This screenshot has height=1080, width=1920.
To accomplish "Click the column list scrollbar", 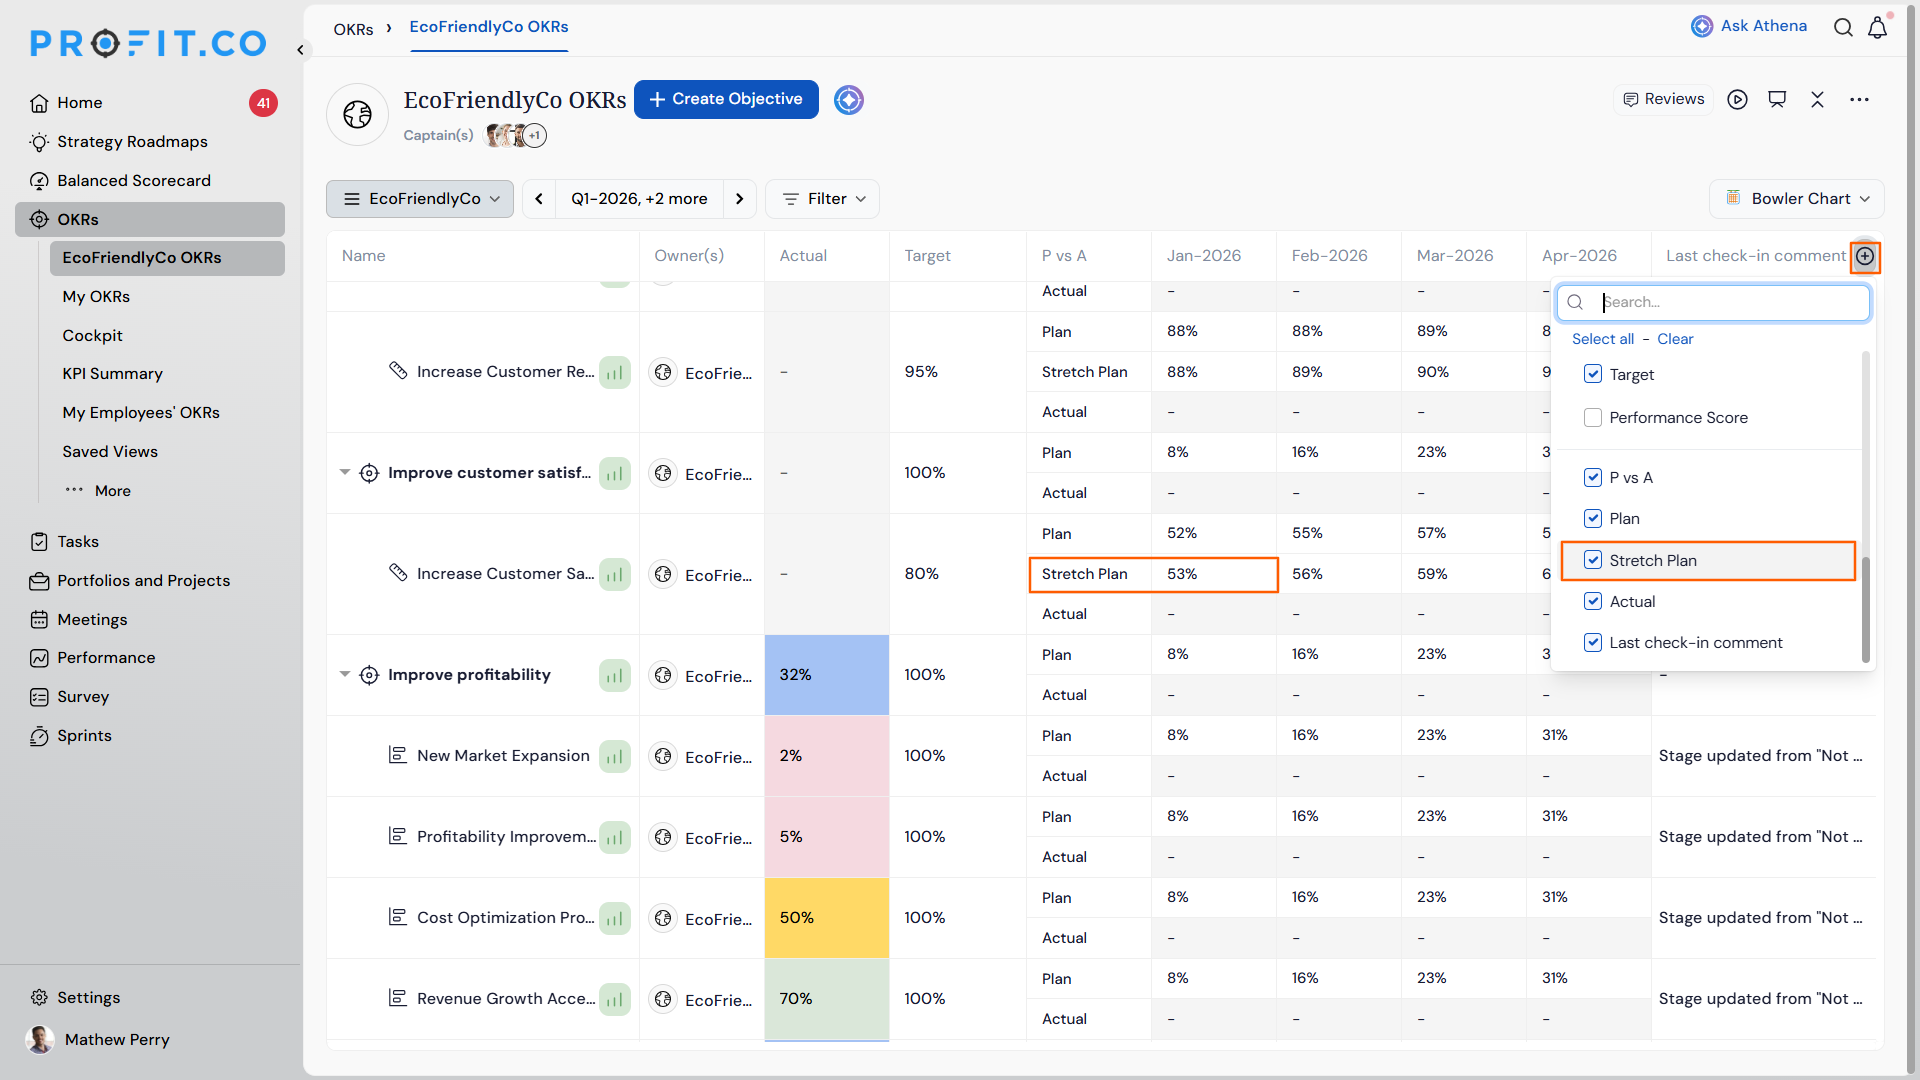I will (x=1865, y=610).
